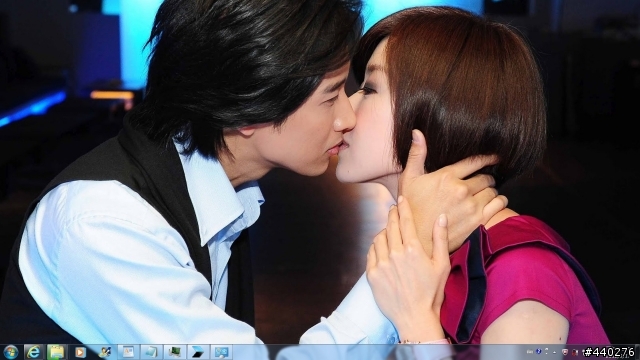Image resolution: width=640 pixels, height=360 pixels.
Task: Open the last taskbar app with blue screen icon
Action: [221, 352]
